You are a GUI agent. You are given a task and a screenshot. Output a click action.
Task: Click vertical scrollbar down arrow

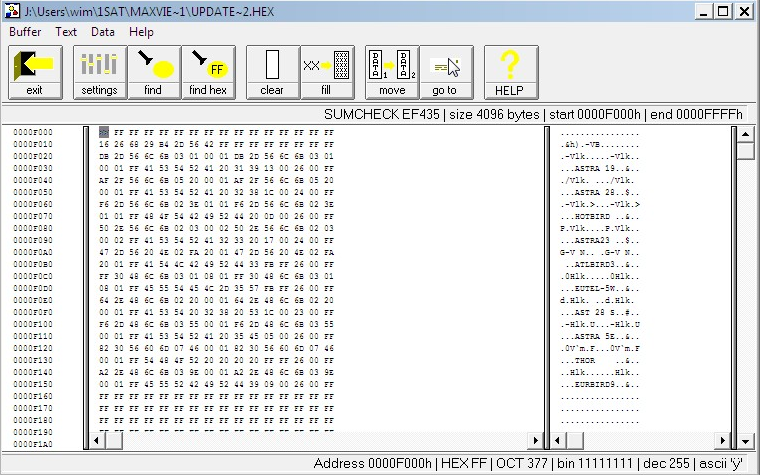pos(745,442)
